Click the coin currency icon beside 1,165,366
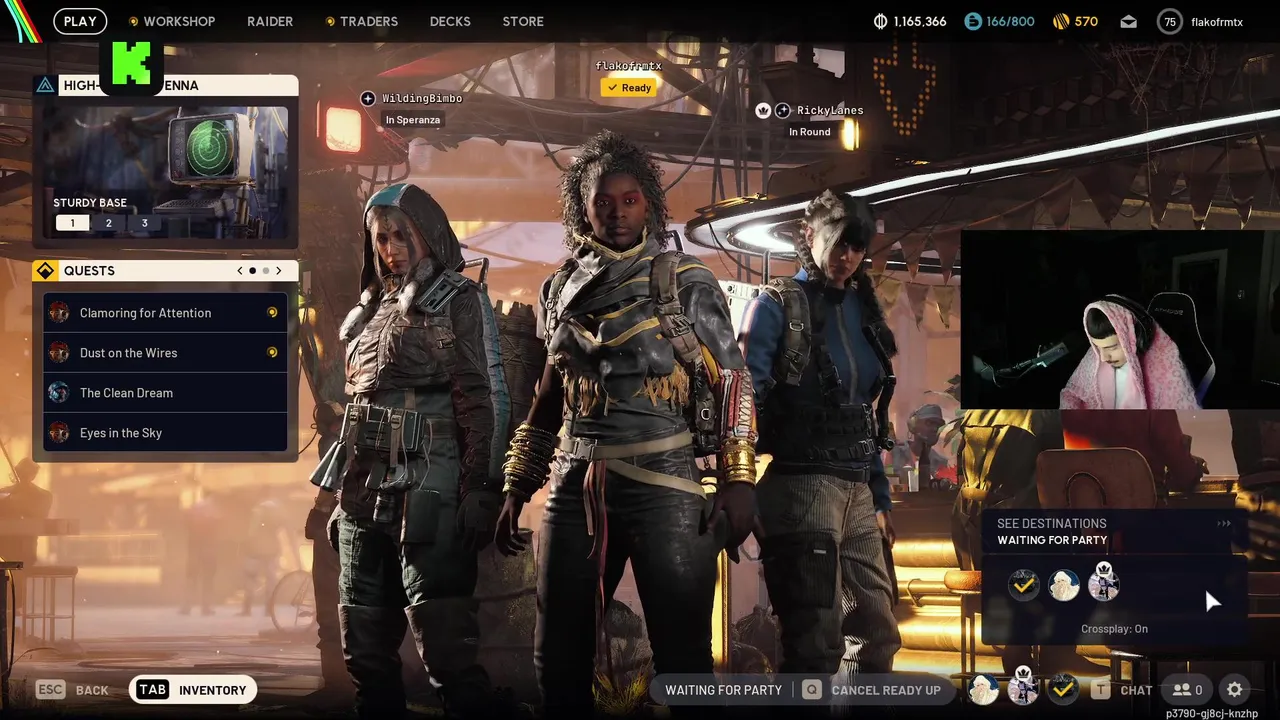 point(880,21)
